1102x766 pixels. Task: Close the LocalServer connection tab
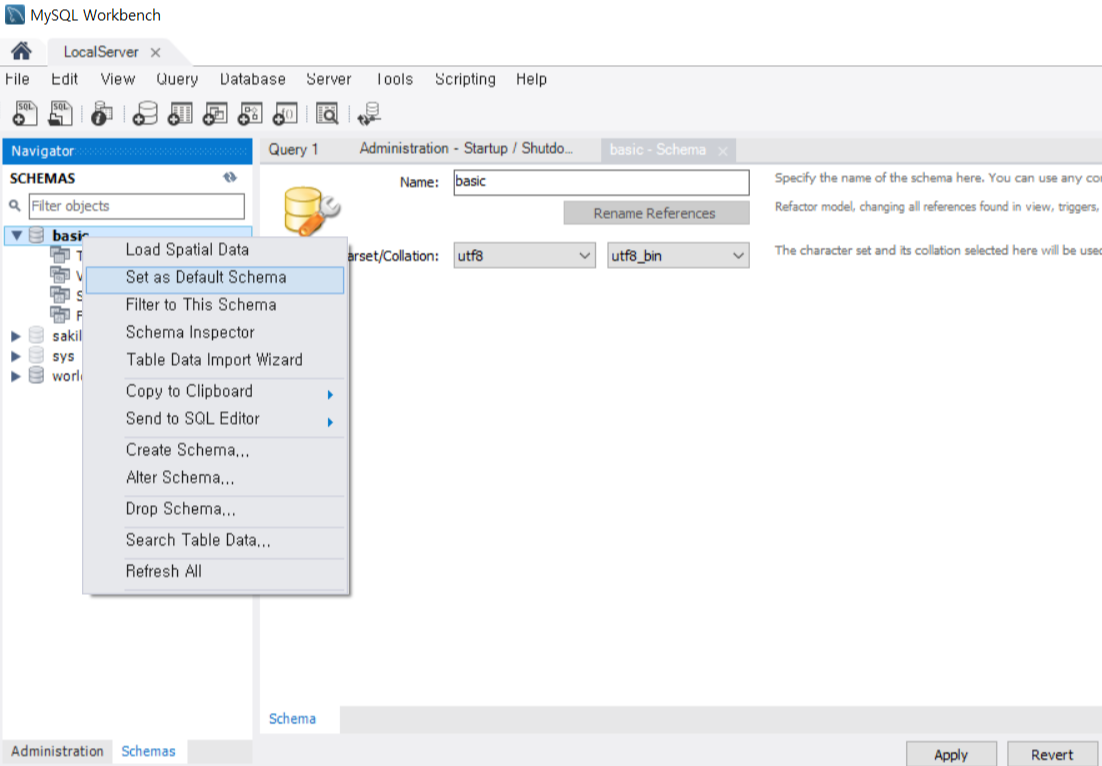155,53
